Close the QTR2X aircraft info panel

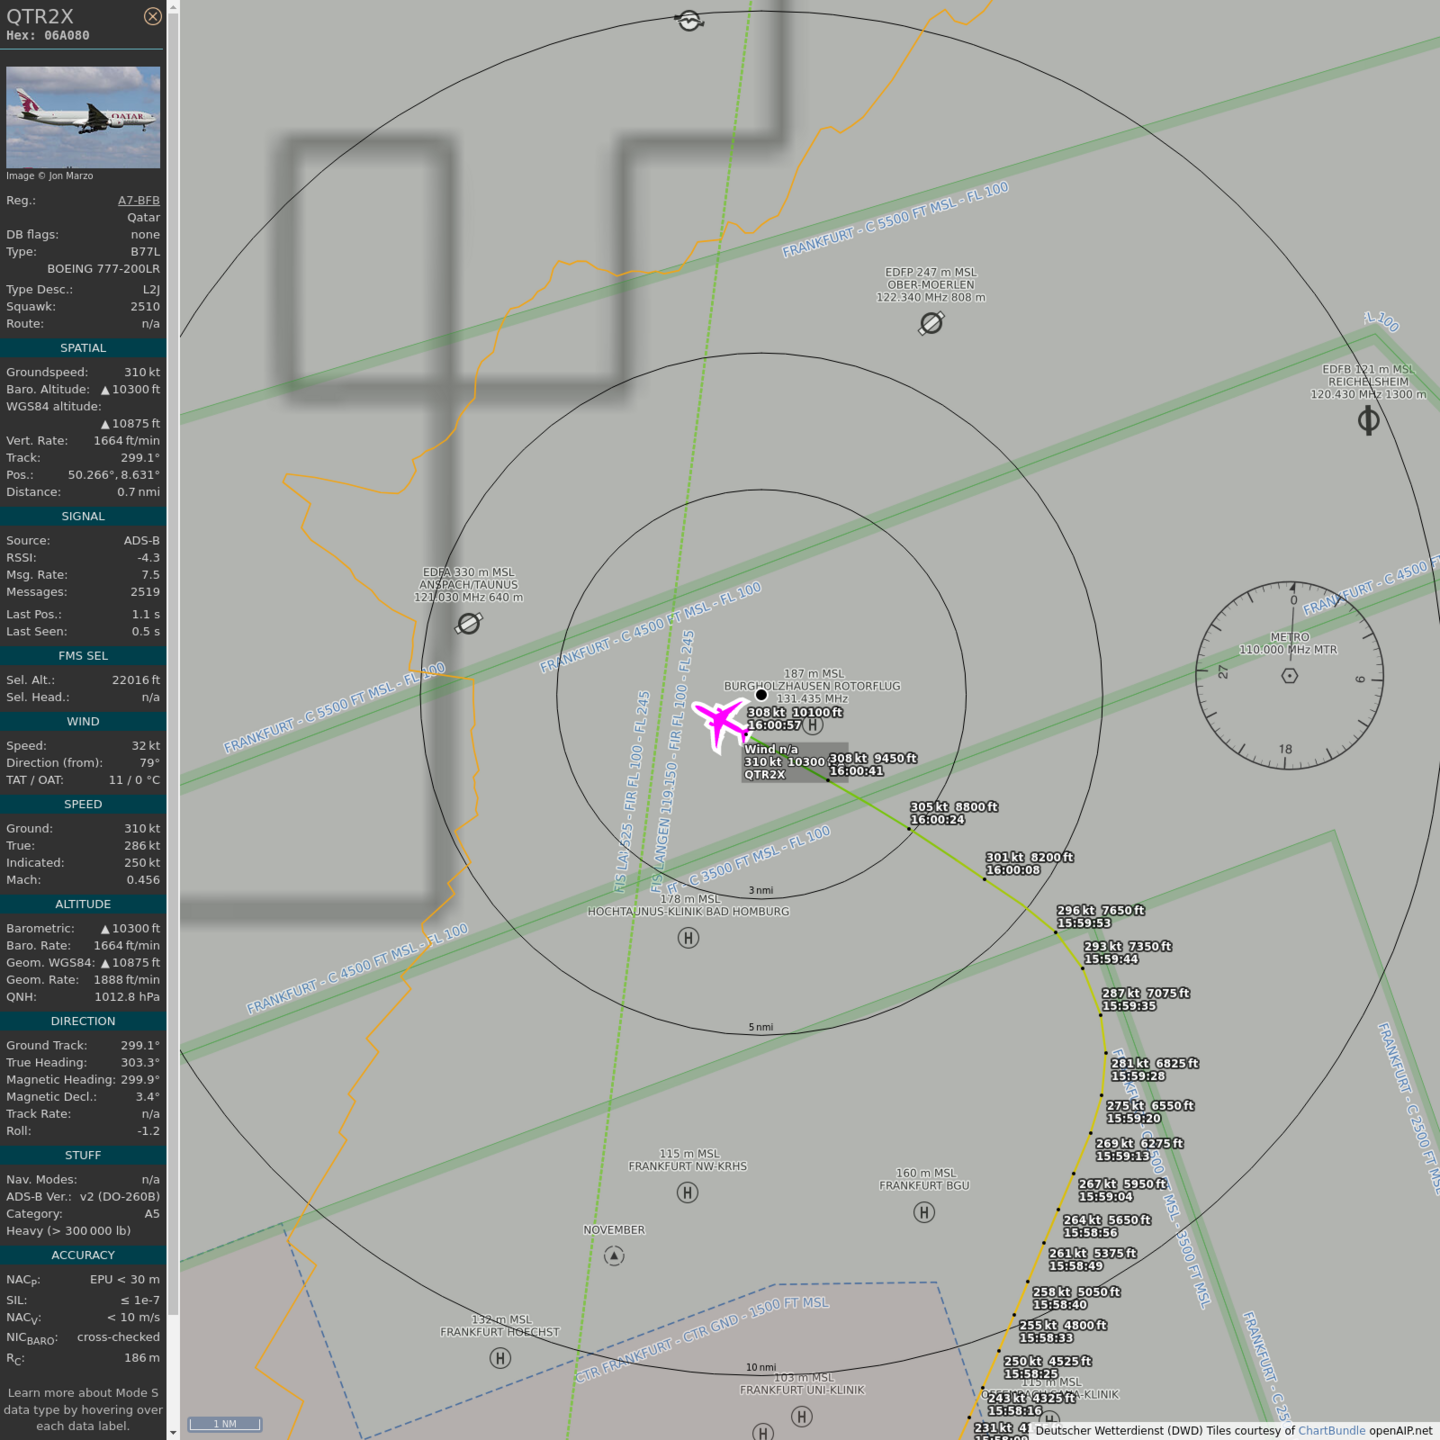[152, 16]
